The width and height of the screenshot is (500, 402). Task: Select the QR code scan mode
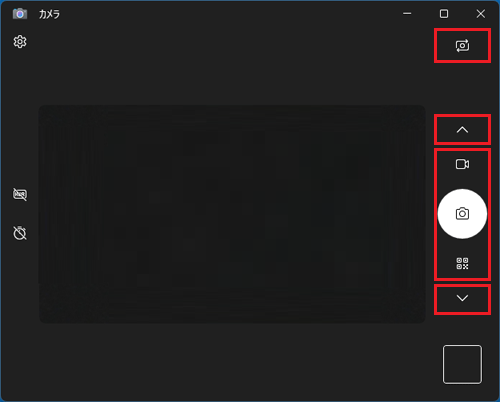pyautogui.click(x=462, y=263)
